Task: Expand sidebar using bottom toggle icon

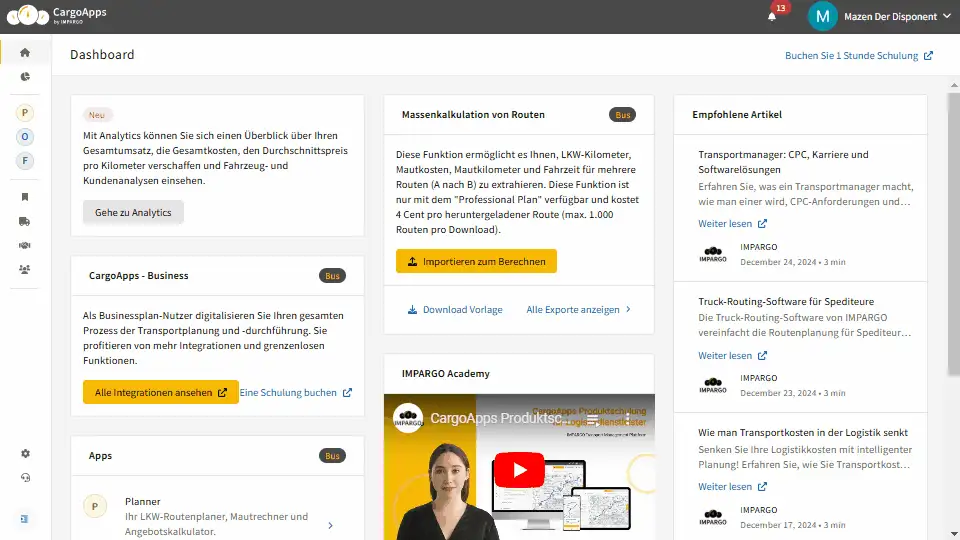Action: pyautogui.click(x=24, y=519)
